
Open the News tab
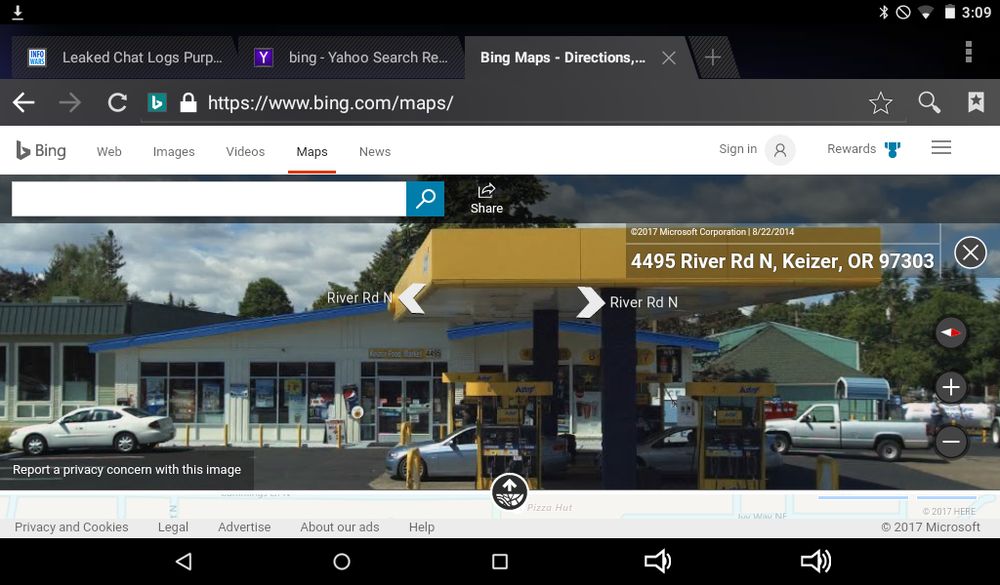pyautogui.click(x=374, y=152)
